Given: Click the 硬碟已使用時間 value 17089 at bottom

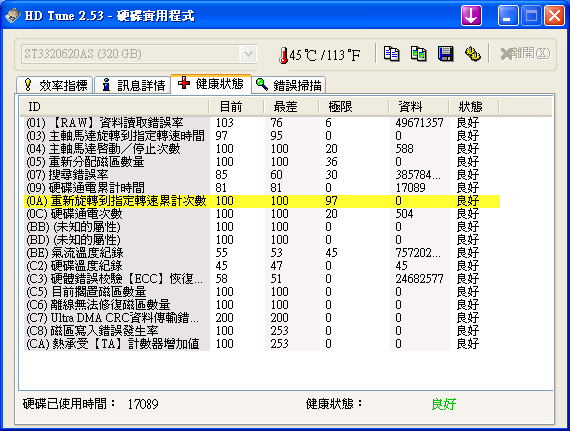Looking at the screenshot, I should [x=143, y=404].
